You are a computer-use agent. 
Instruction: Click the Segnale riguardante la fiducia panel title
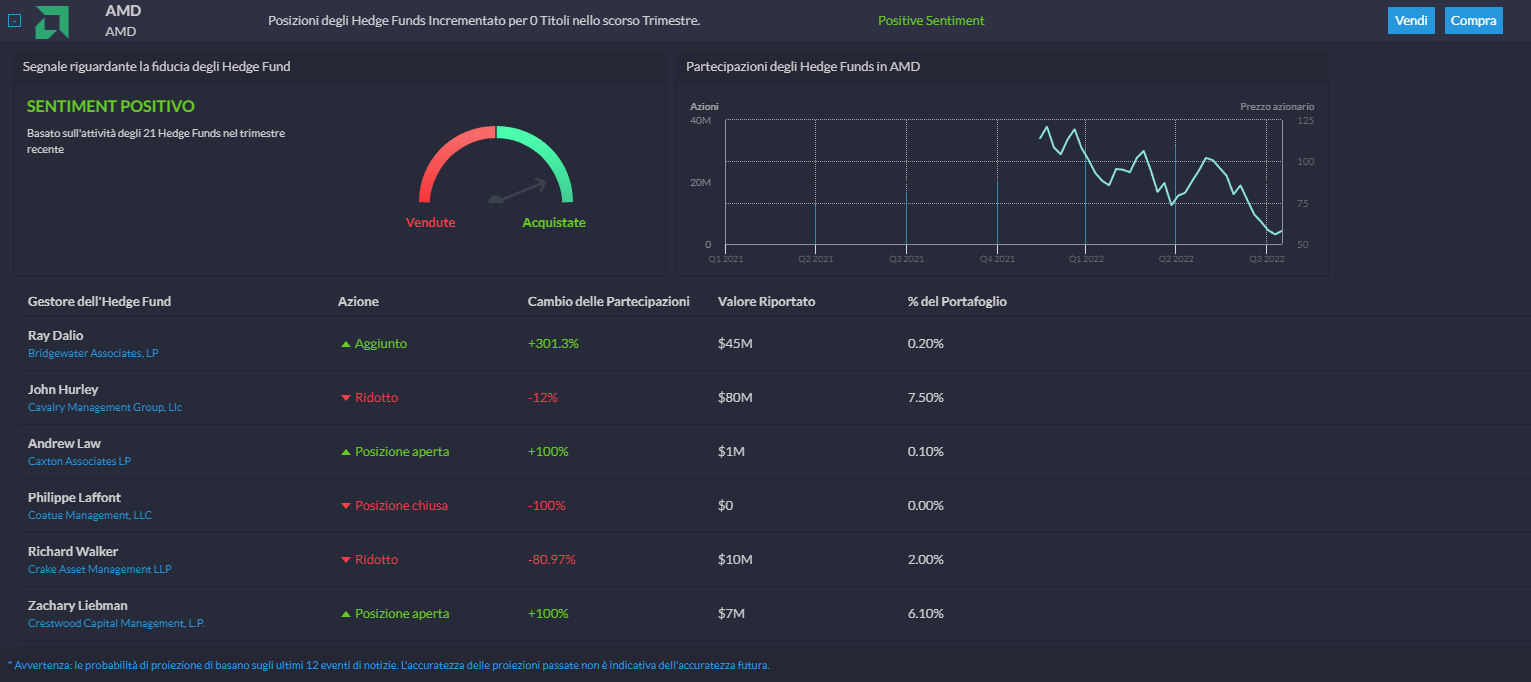pos(157,66)
